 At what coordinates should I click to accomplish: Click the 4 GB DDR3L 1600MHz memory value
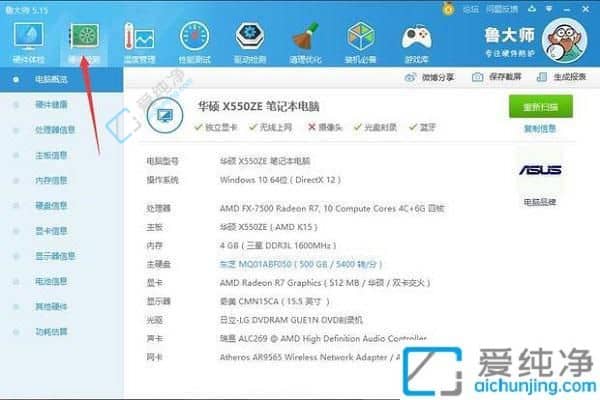[x=278, y=245]
